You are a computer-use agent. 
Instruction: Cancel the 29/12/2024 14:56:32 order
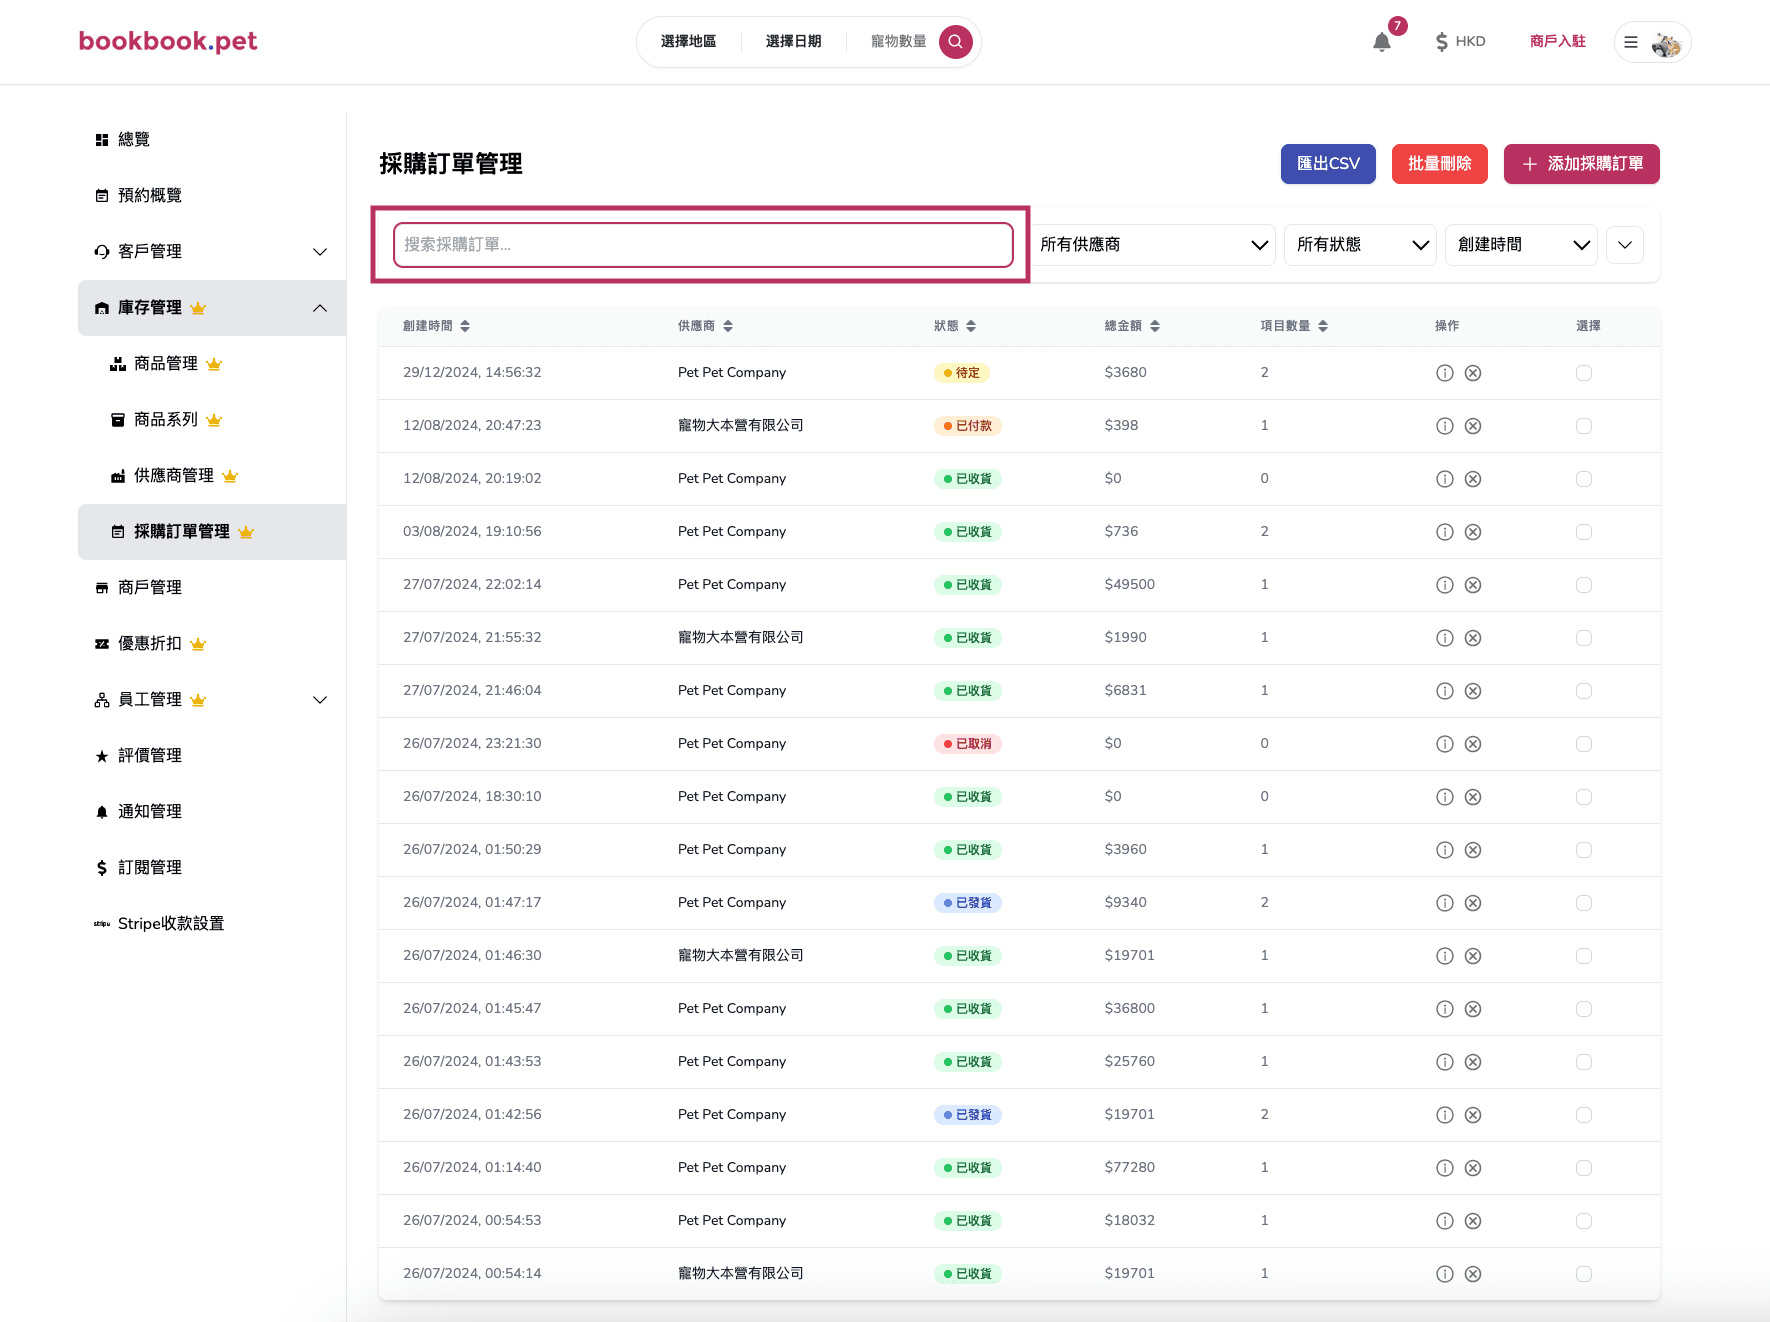(1472, 373)
